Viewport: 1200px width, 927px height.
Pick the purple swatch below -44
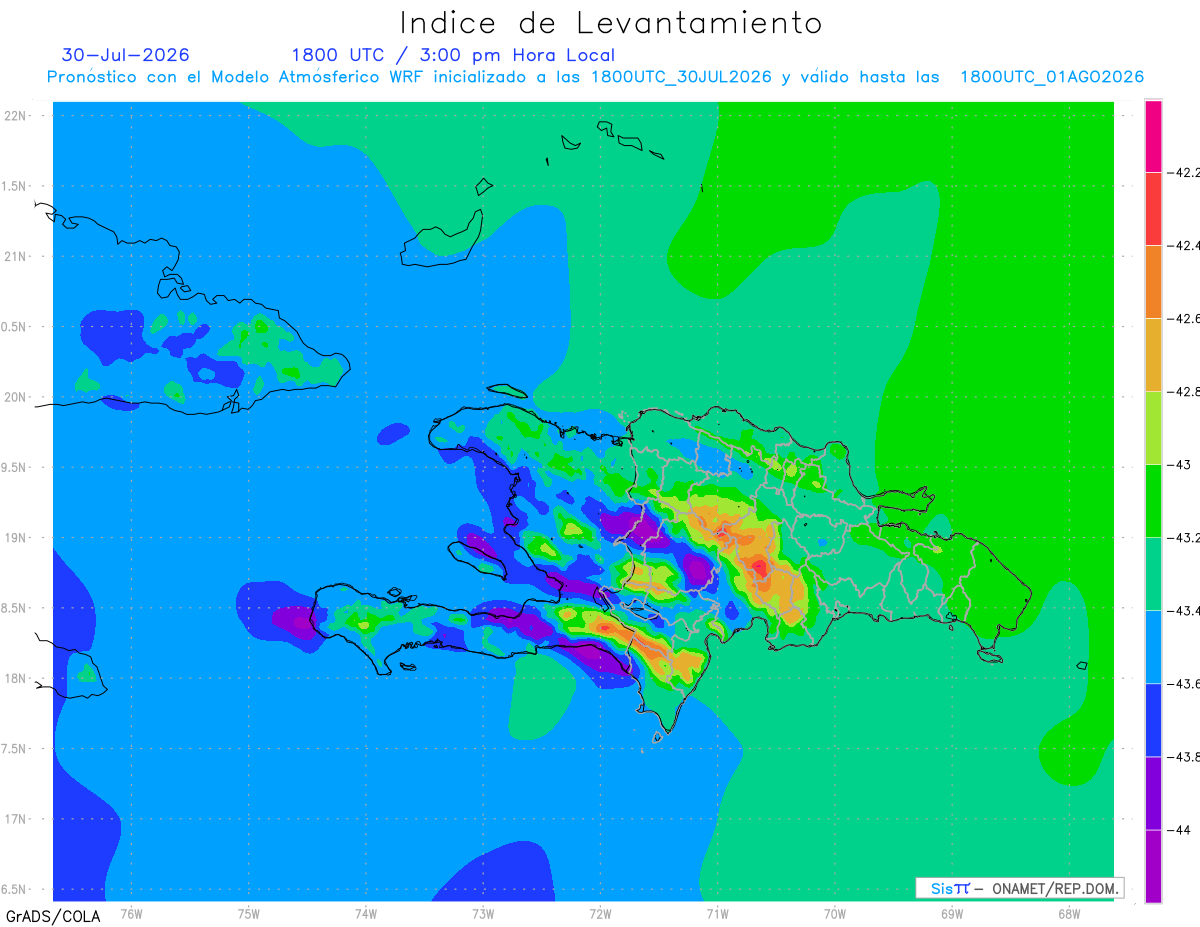[x=1153, y=866]
